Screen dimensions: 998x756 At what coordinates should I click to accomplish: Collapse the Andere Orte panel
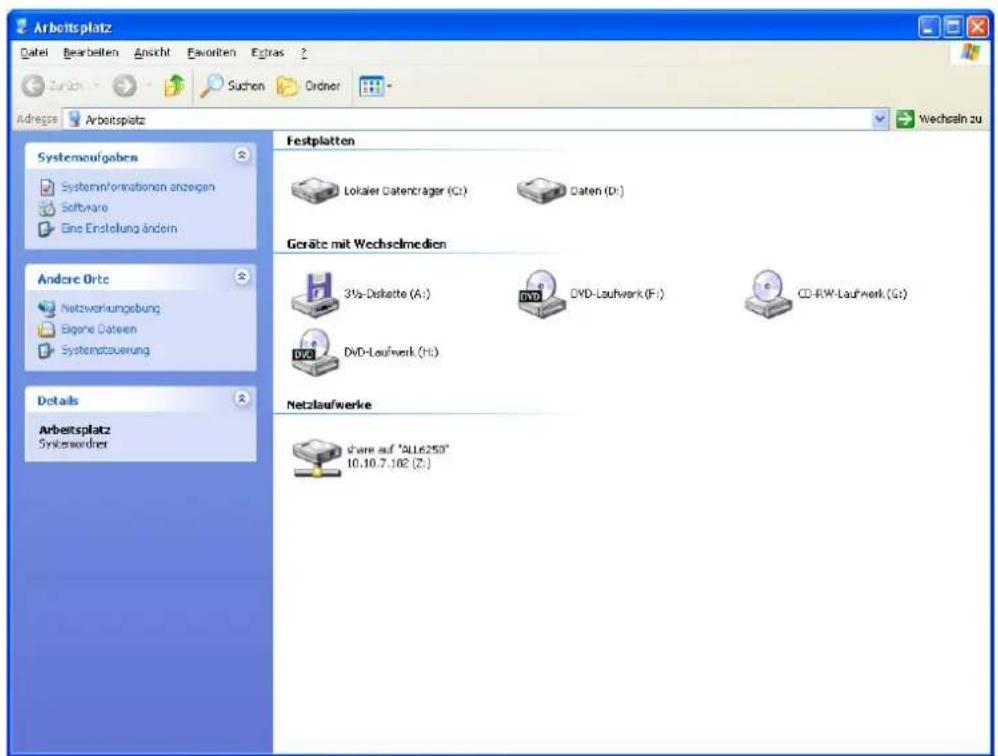[x=242, y=276]
